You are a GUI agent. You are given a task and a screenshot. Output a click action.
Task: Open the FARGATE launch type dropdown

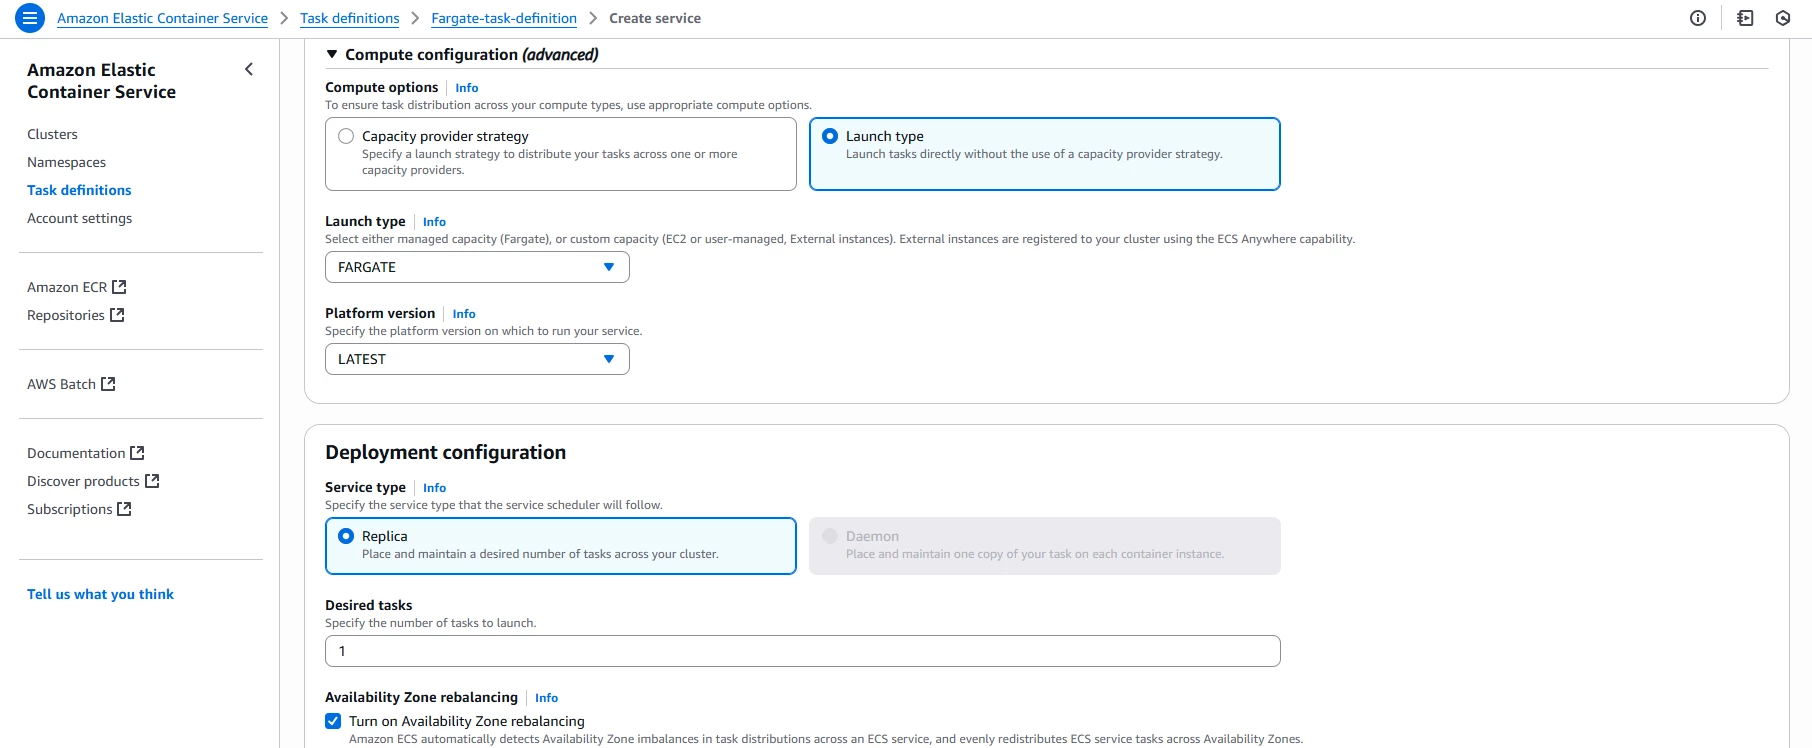[x=477, y=267]
